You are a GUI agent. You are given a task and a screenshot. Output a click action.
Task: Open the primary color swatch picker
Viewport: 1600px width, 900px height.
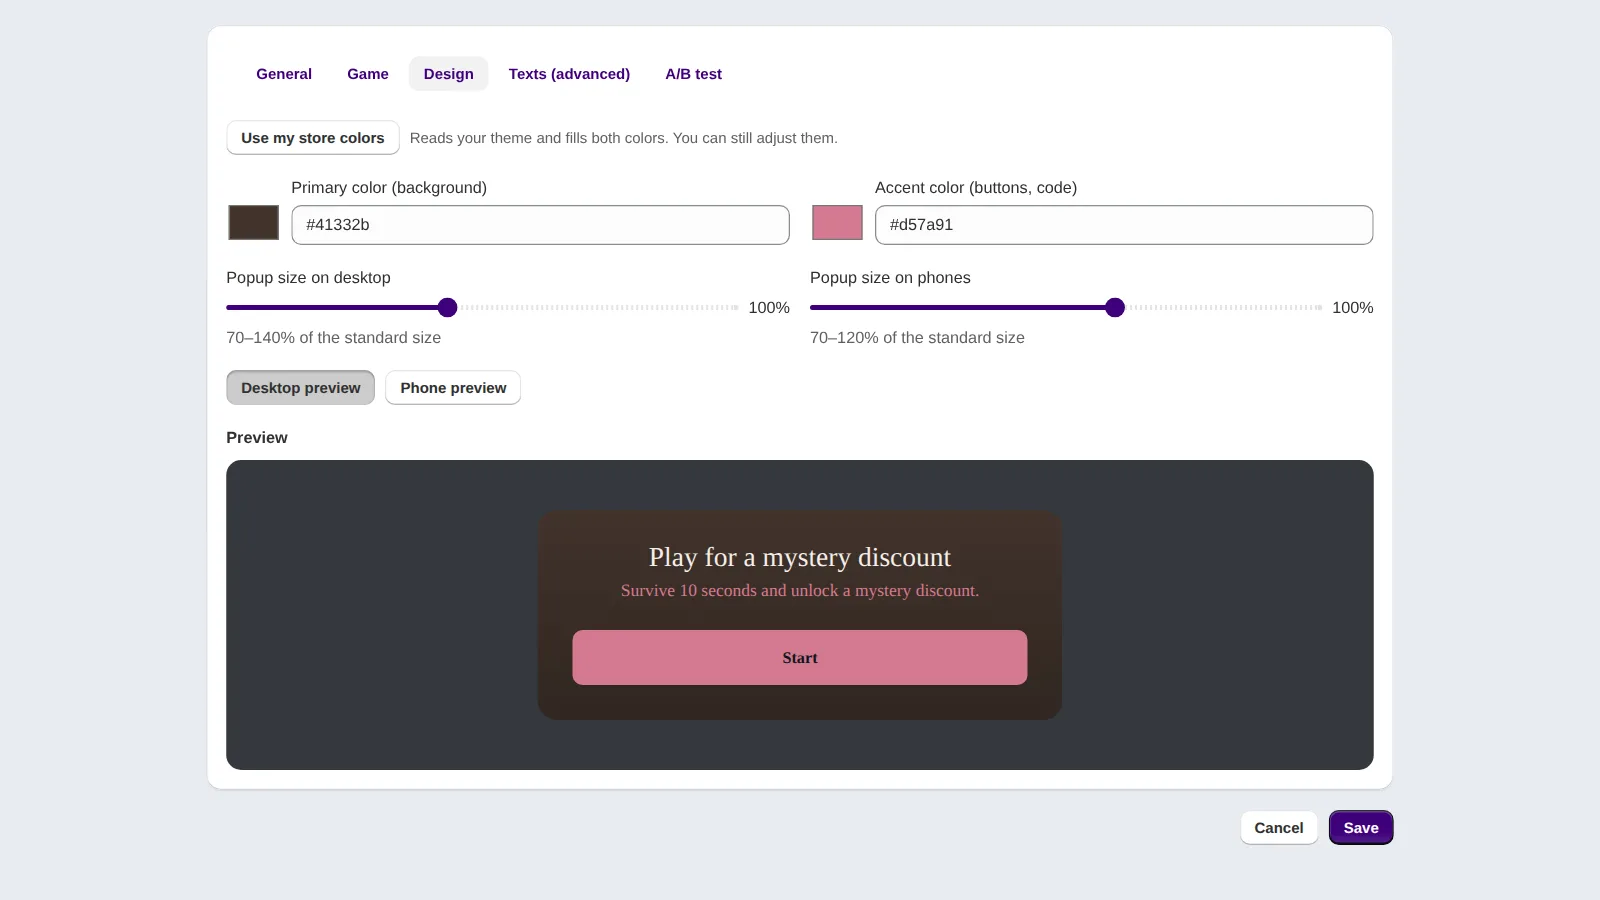tap(254, 222)
